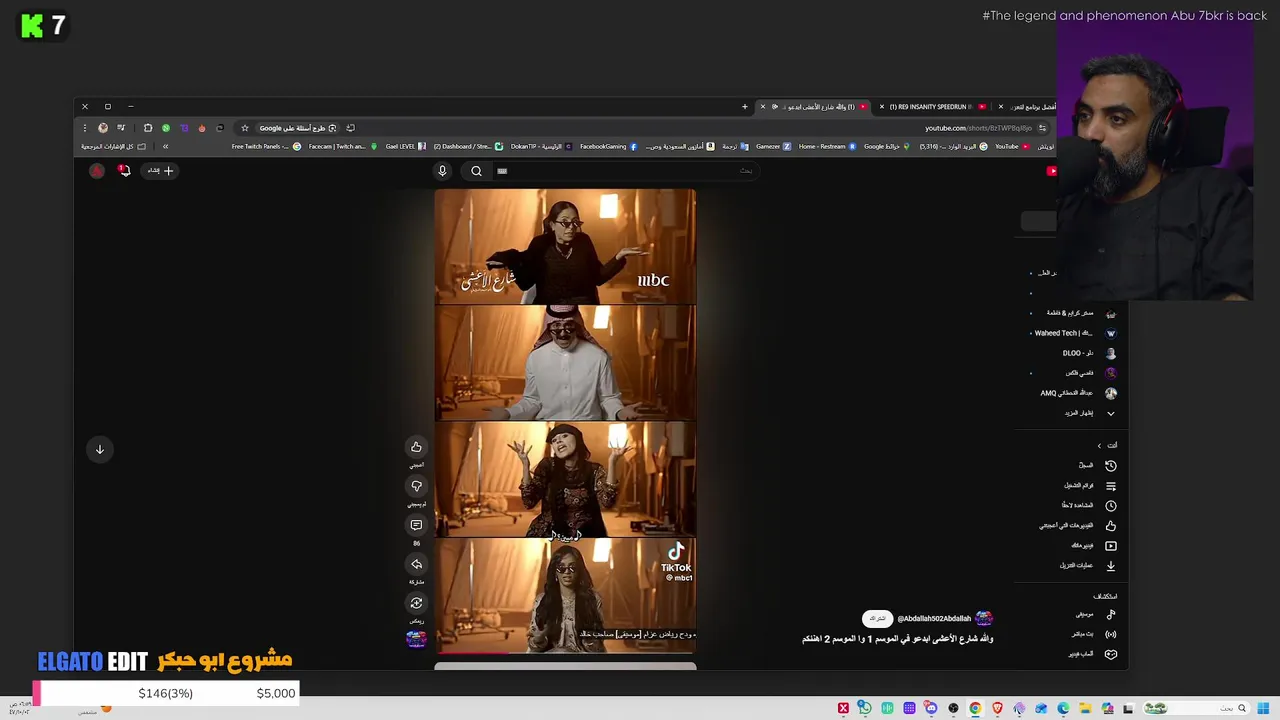Open the Brave browser taskbar icon
Image resolution: width=1280 pixels, height=720 pixels.
997,709
